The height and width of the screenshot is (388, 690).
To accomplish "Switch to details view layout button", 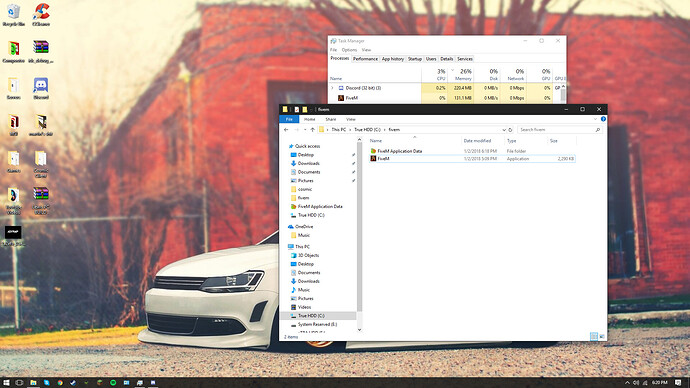I will click(x=594, y=337).
